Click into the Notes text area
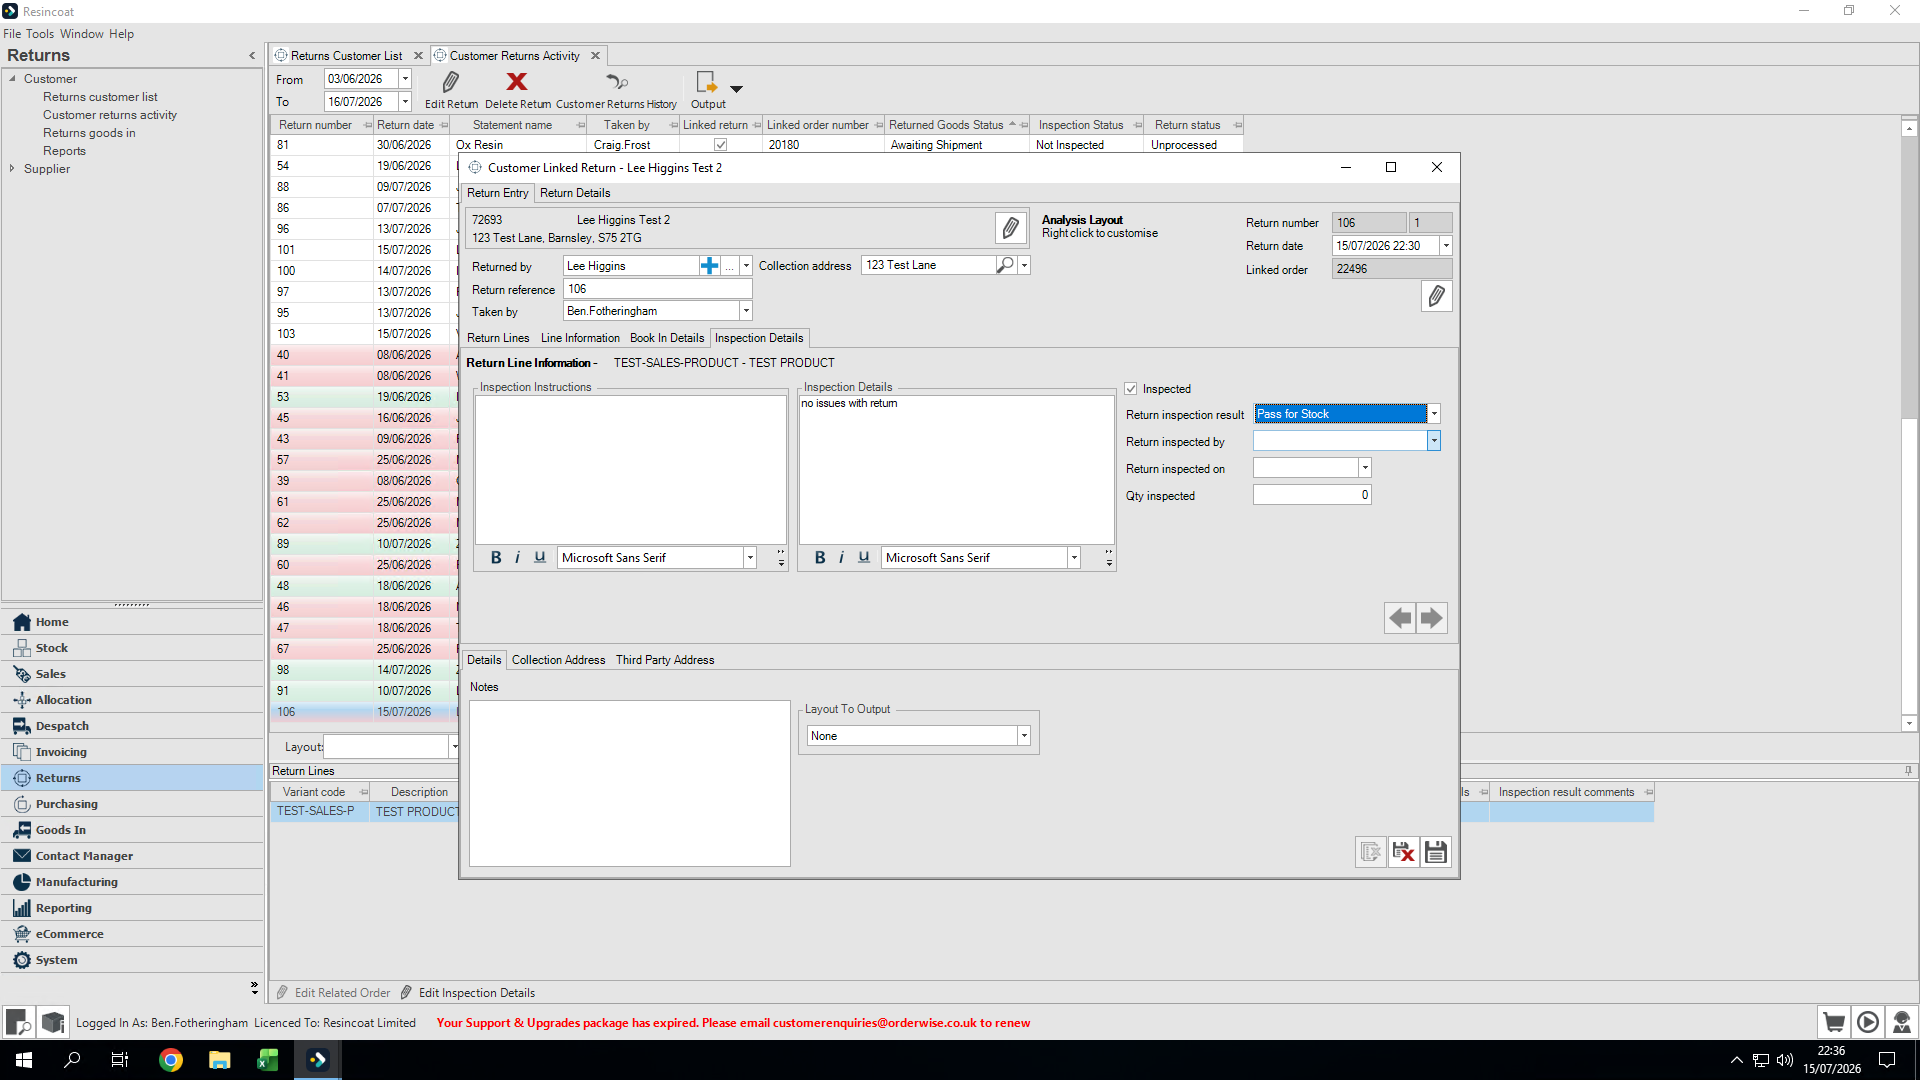 630,783
